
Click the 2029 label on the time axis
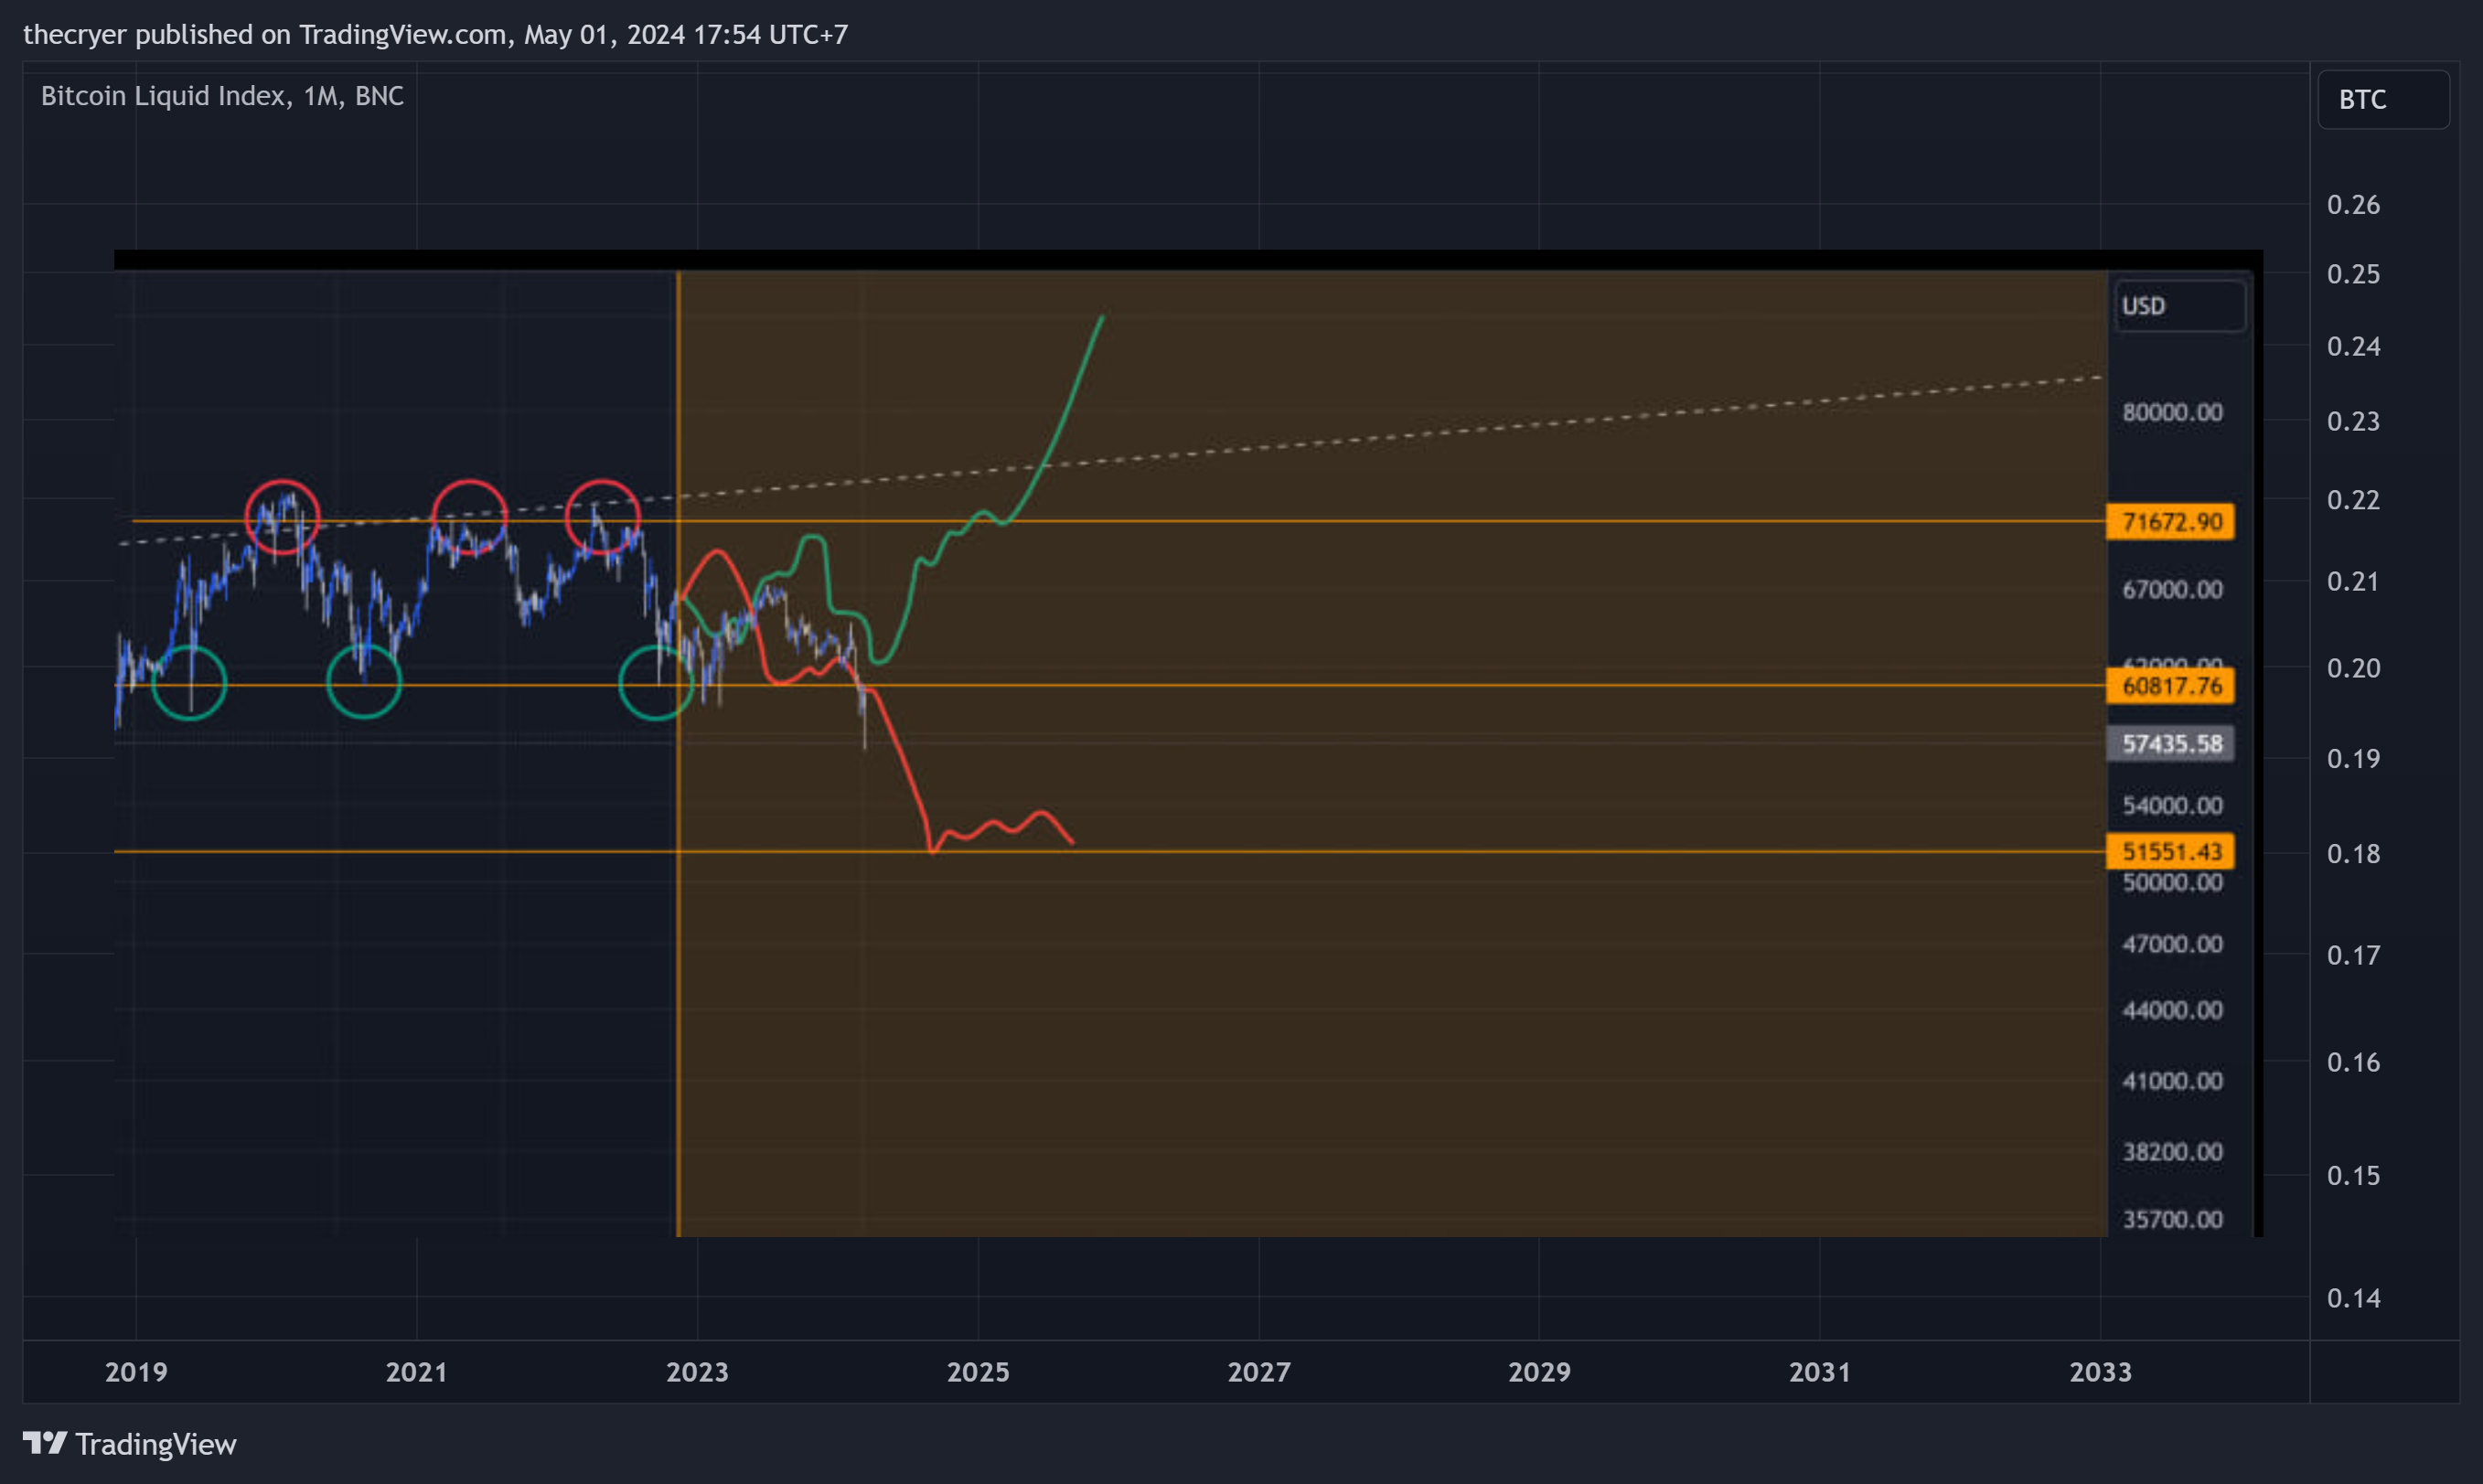[x=1539, y=1372]
